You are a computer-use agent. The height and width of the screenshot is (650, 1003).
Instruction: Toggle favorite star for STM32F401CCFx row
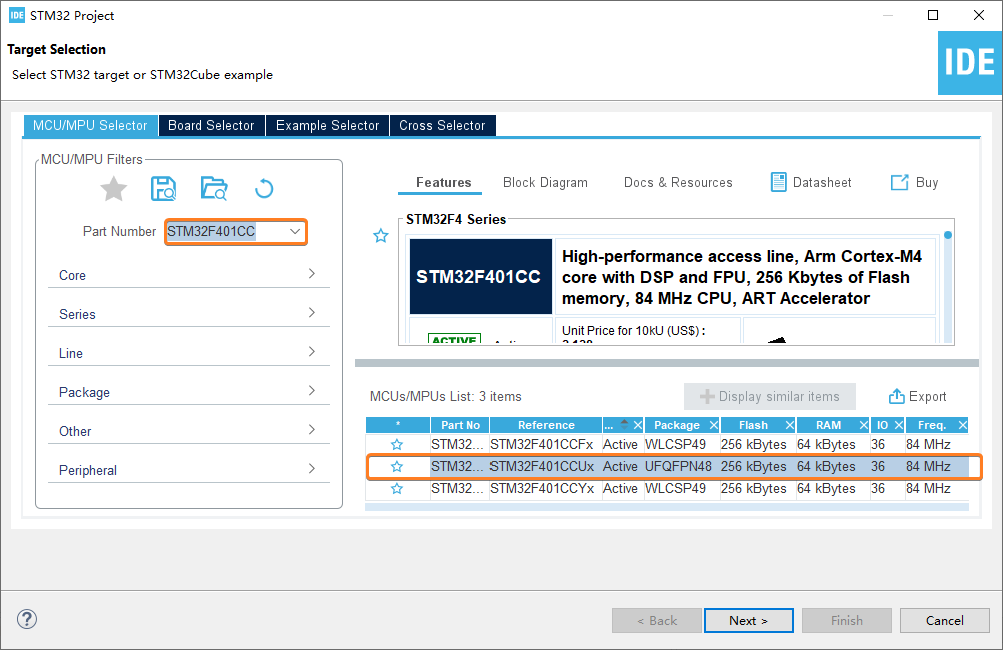397,445
